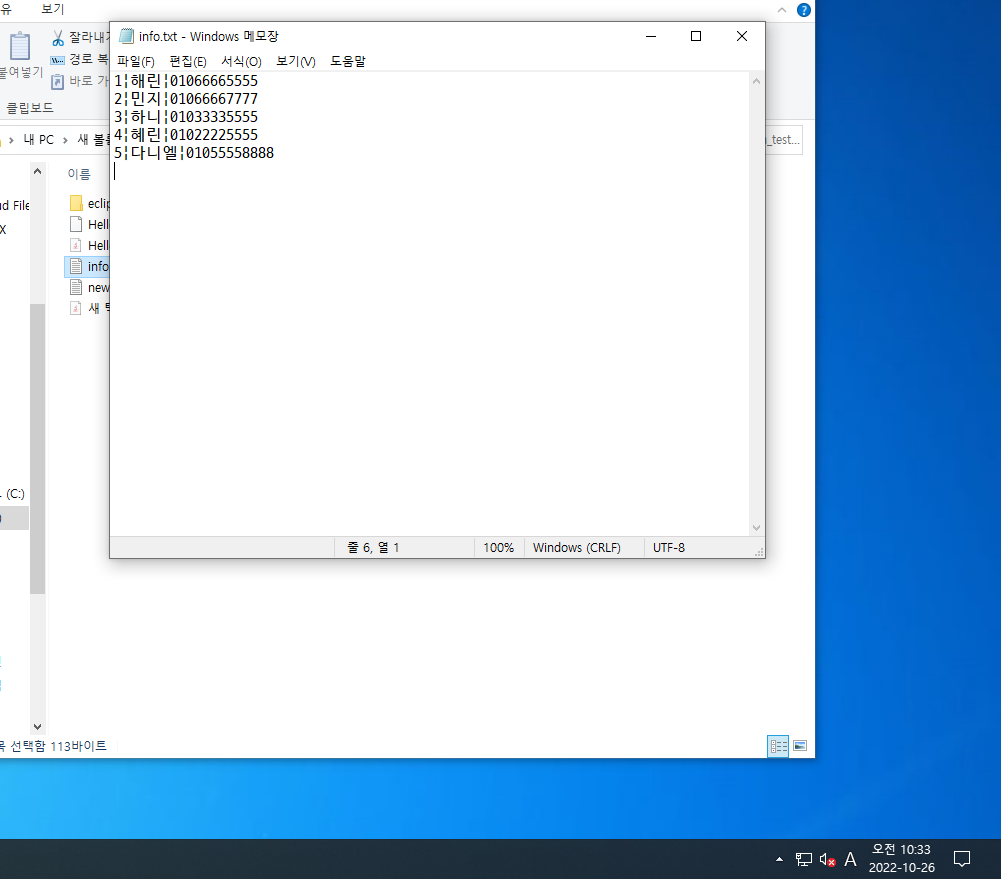
Task: Show hidden tray icons with taskbar arrow
Action: (x=779, y=859)
